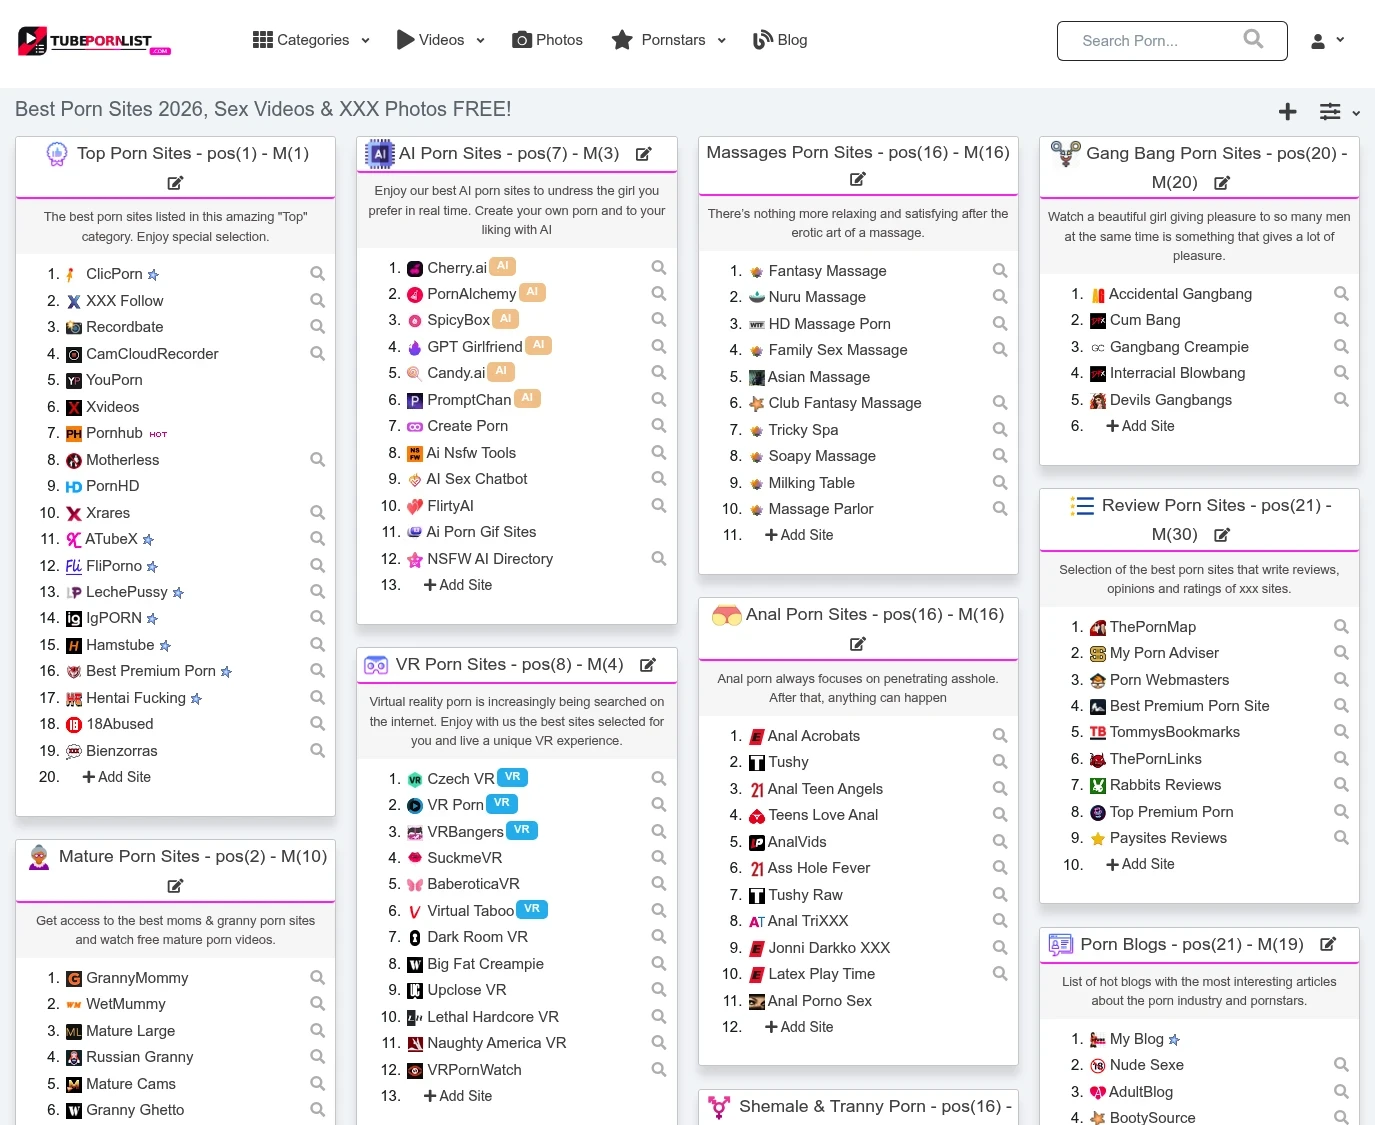Edit the VR Porn Sites category
The image size is (1375, 1125).
point(648,665)
